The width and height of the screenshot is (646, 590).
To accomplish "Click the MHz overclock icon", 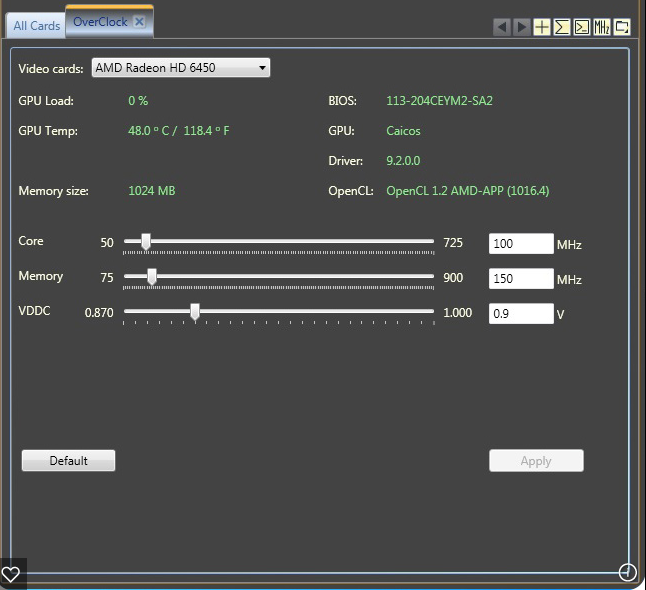I will [x=602, y=27].
